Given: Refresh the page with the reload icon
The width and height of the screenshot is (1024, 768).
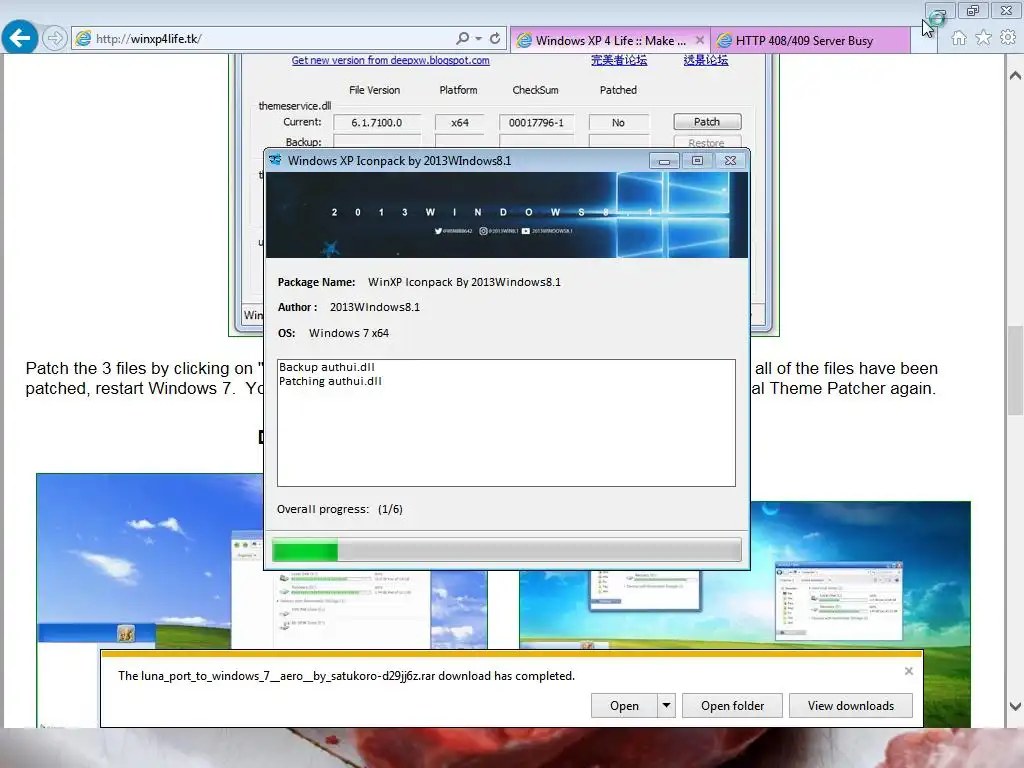Looking at the screenshot, I should [x=495, y=39].
